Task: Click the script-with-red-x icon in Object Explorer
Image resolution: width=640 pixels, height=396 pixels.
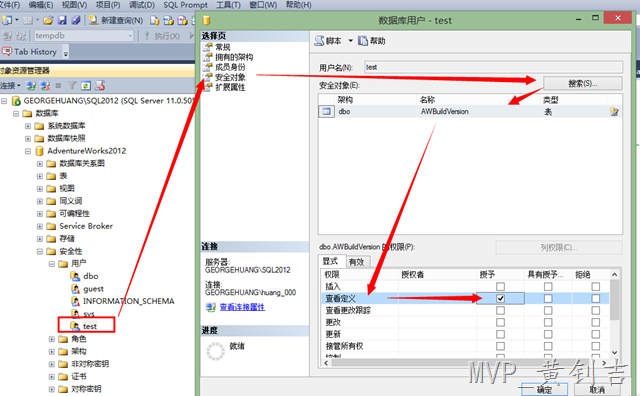Action: pyautogui.click(x=100, y=85)
